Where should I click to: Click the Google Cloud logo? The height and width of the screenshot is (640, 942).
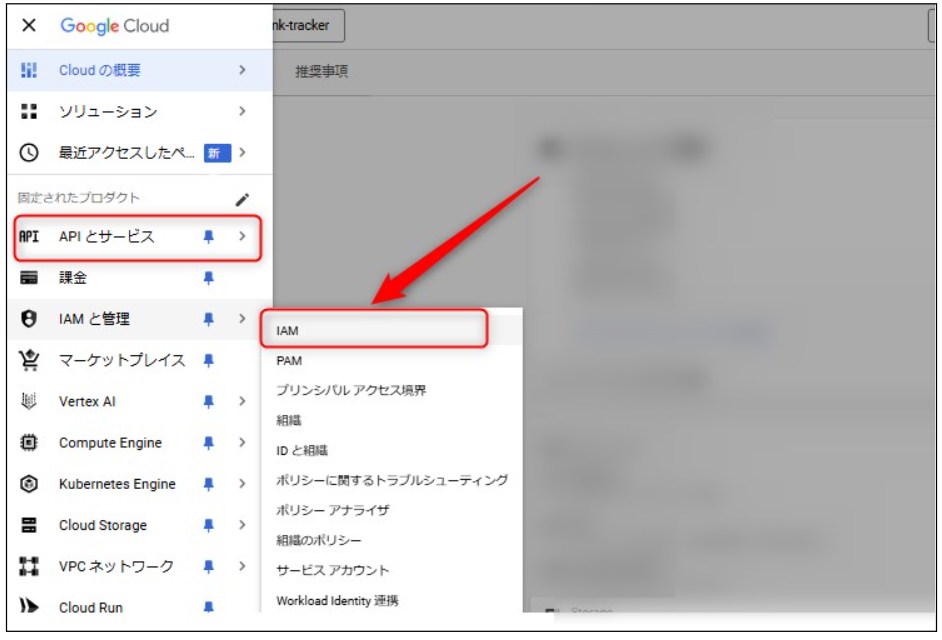point(115,26)
